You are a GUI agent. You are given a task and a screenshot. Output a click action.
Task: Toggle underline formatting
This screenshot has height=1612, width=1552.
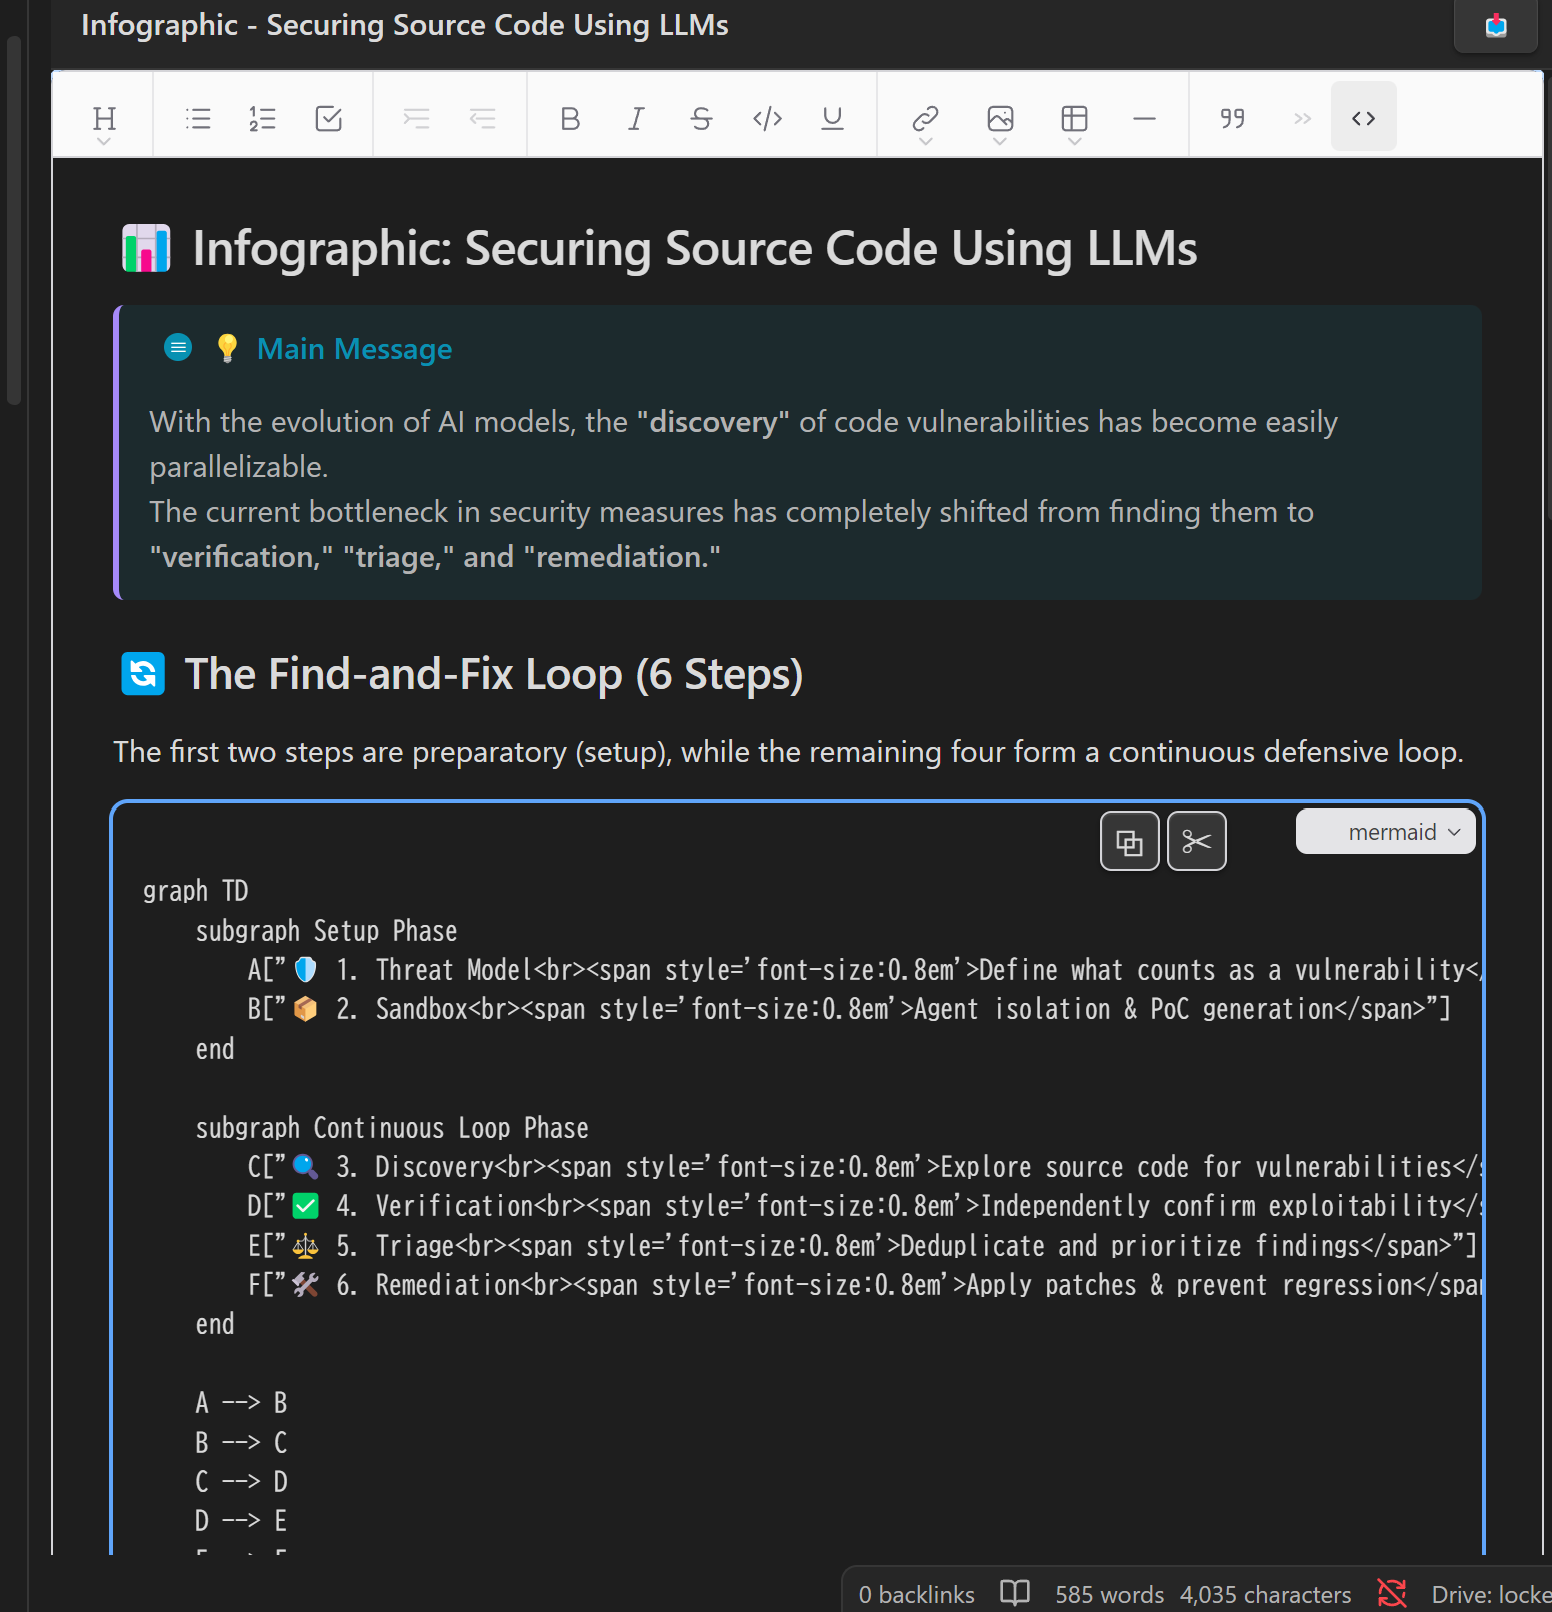(x=832, y=119)
